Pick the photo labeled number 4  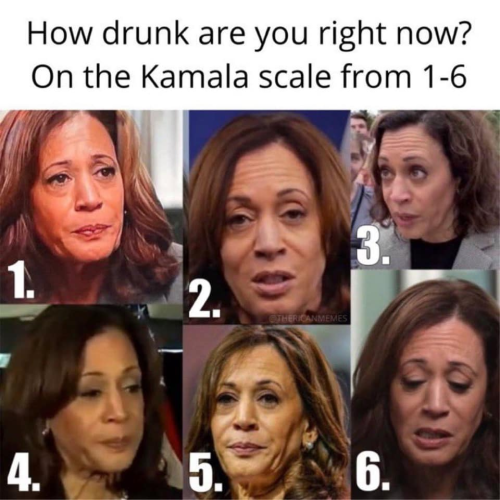[91, 402]
